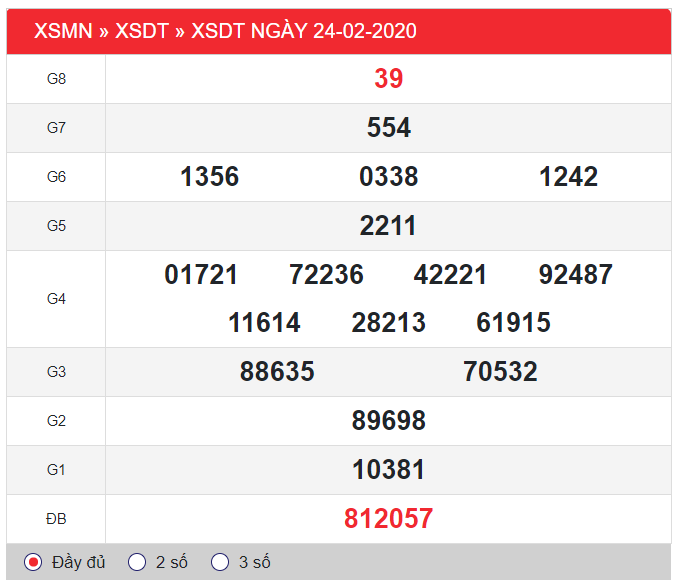
Task: Choose the '3 số' radio option
Action: [221, 562]
